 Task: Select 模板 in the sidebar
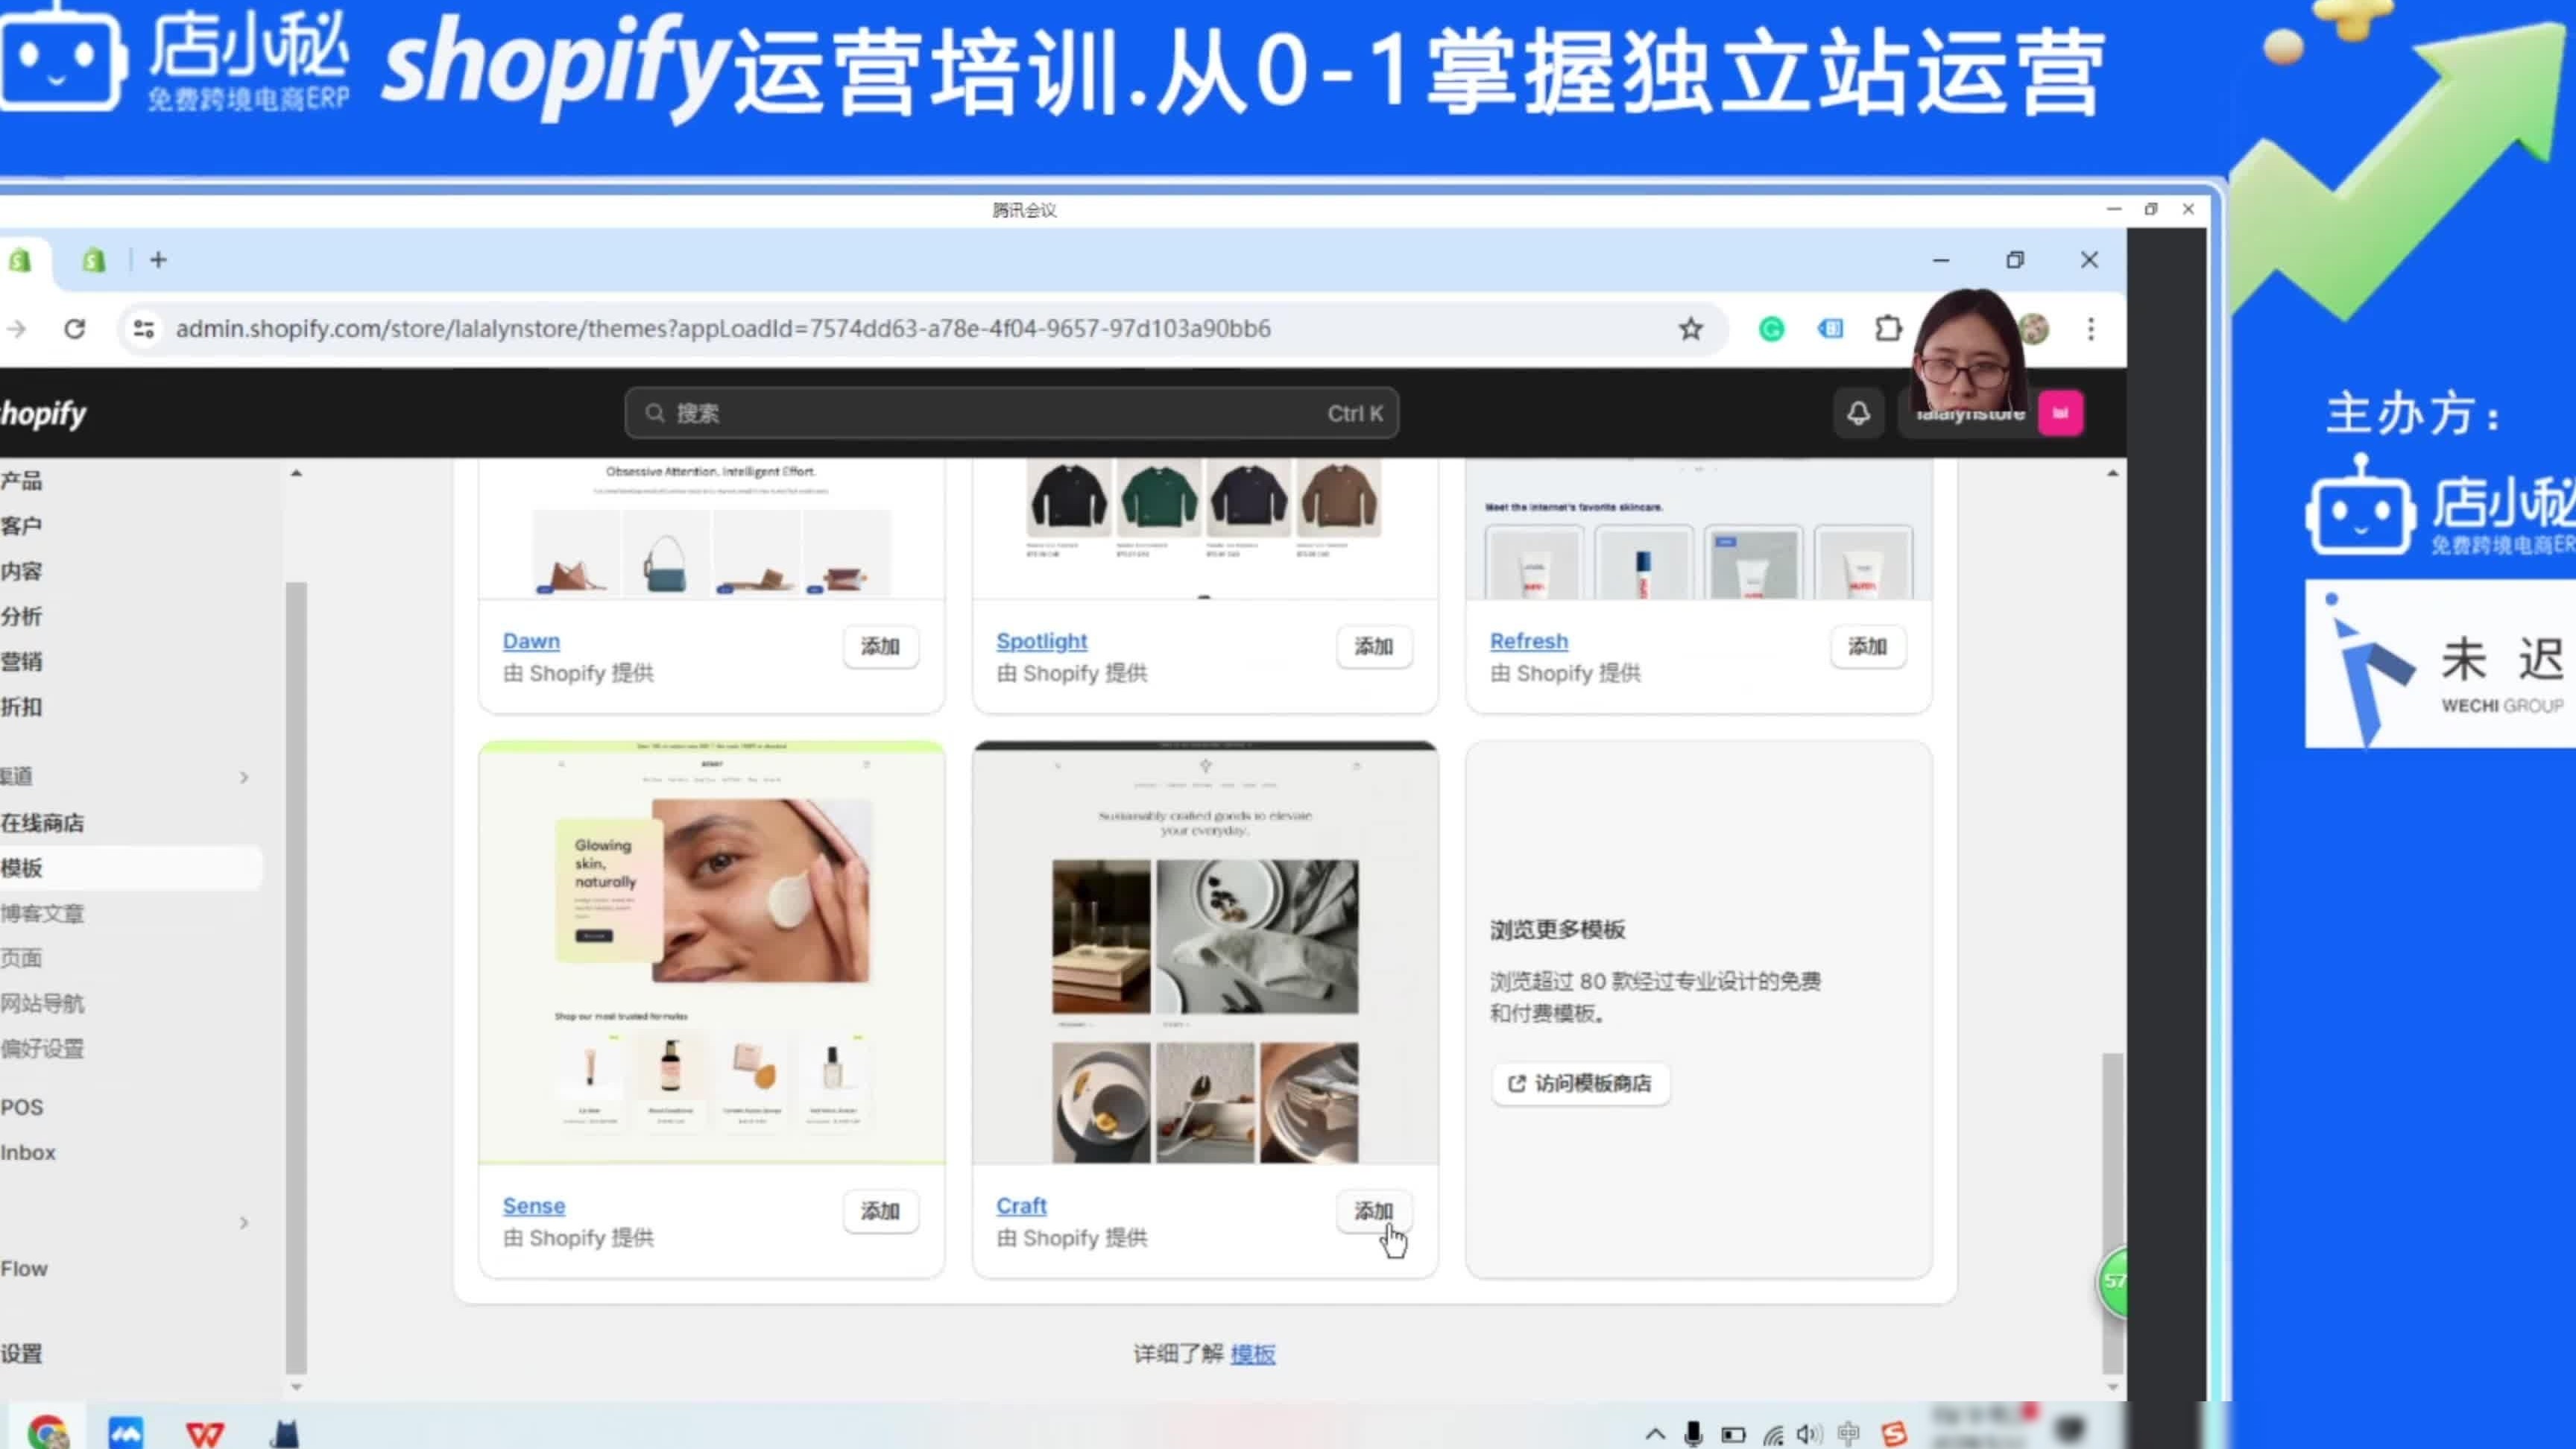tap(130, 868)
